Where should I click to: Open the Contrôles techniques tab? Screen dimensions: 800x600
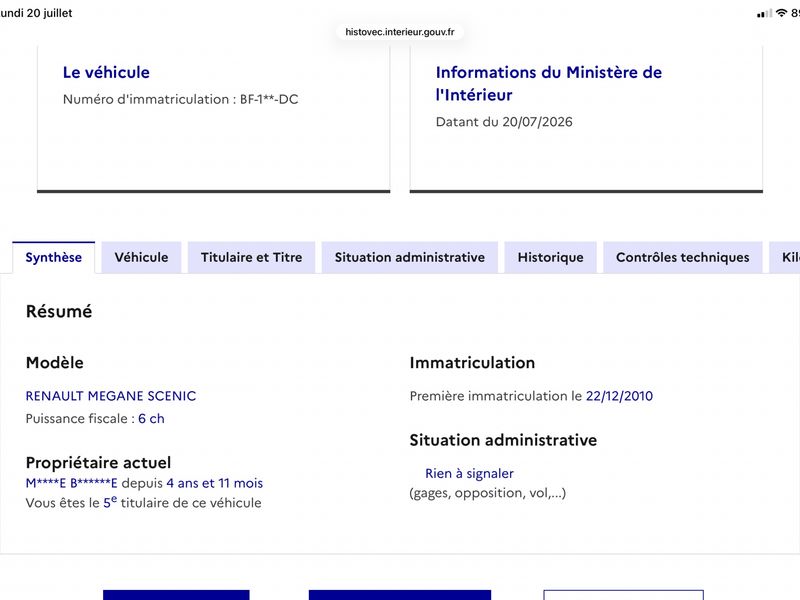(x=683, y=257)
